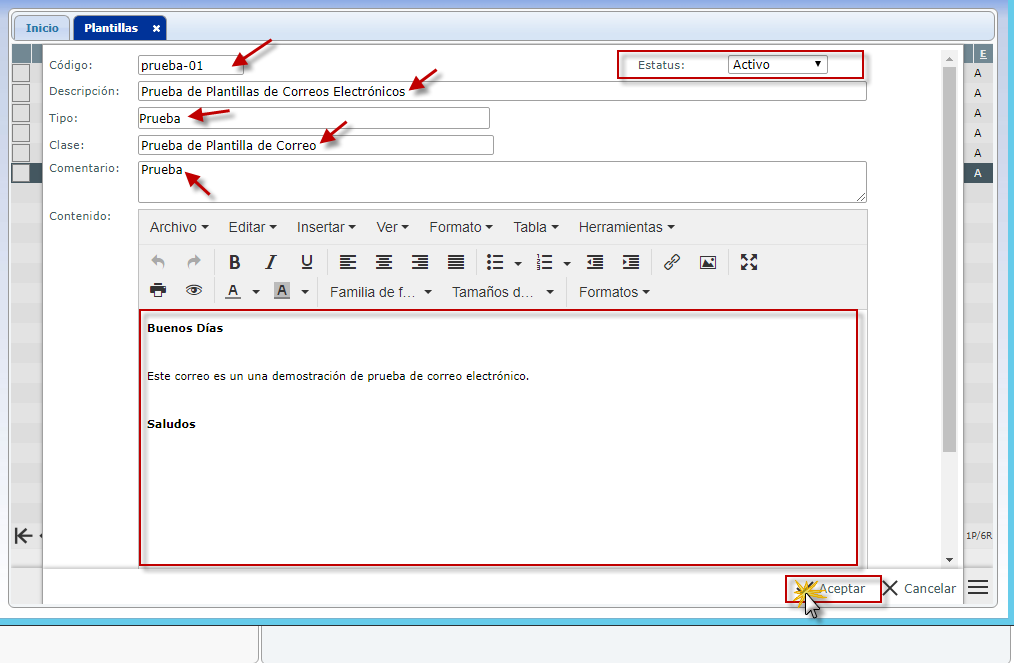This screenshot has height=663, width=1014.
Task: Open the Insertar menu
Action: tap(326, 227)
